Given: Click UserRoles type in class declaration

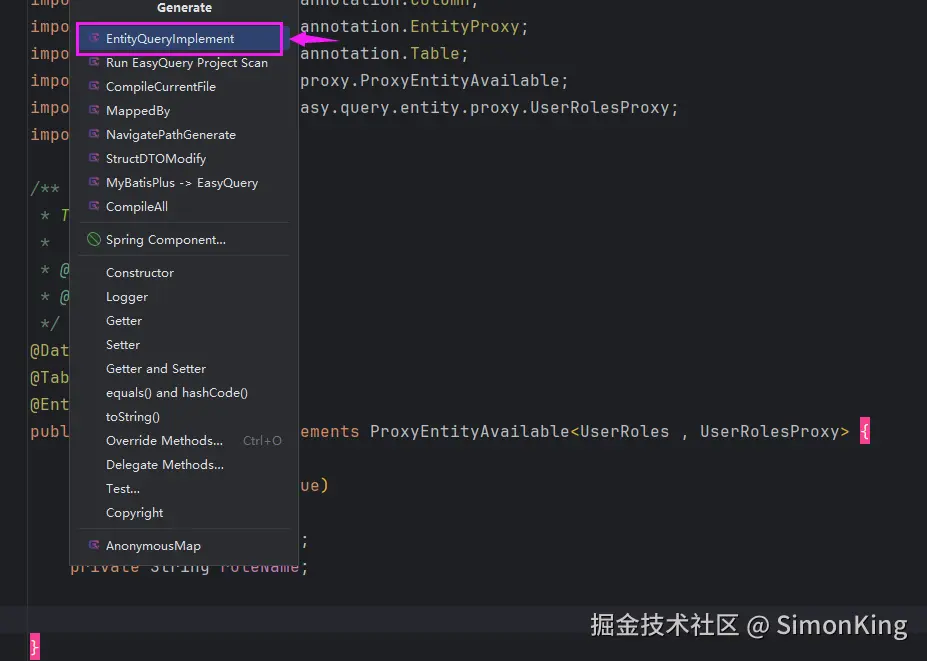Looking at the screenshot, I should 624,432.
